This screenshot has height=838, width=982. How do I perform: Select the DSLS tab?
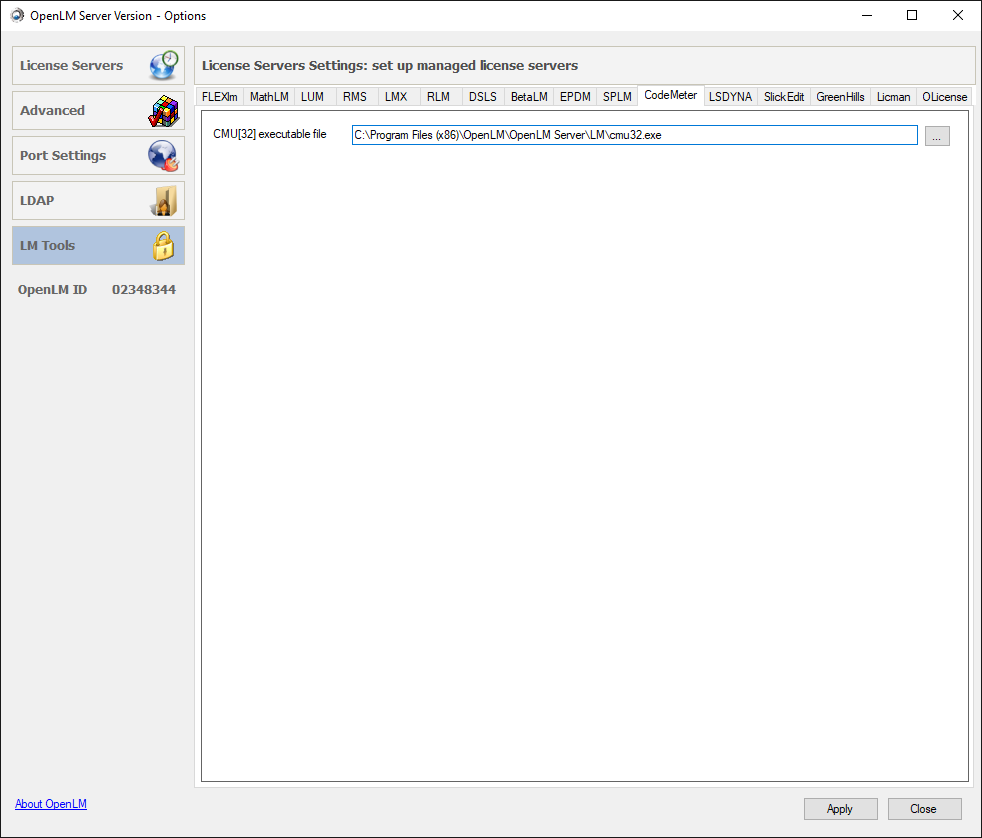482,97
